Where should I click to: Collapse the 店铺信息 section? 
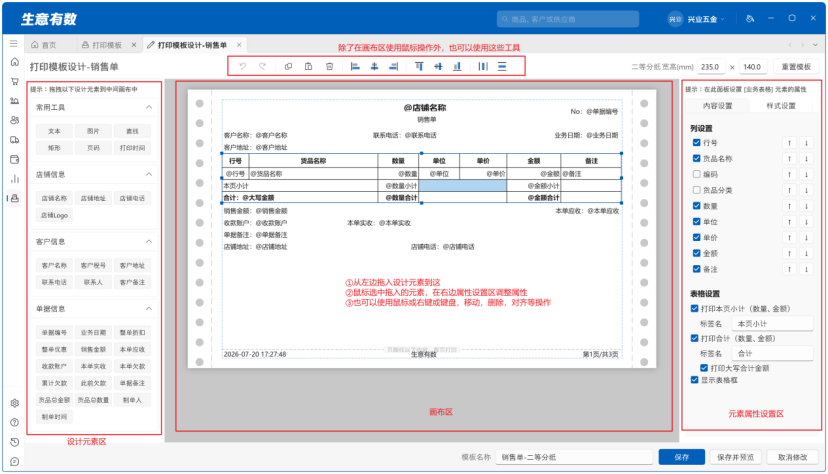pyautogui.click(x=149, y=174)
